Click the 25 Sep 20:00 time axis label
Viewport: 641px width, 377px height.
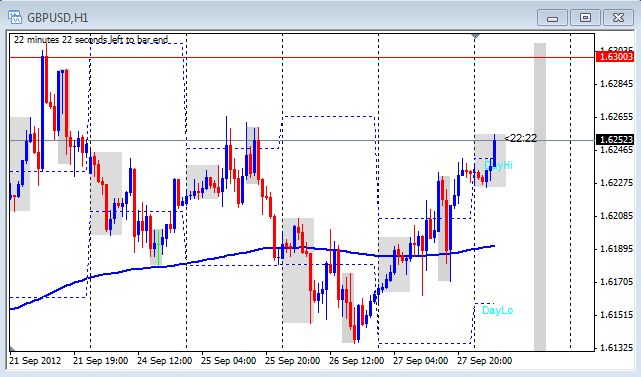coord(292,361)
